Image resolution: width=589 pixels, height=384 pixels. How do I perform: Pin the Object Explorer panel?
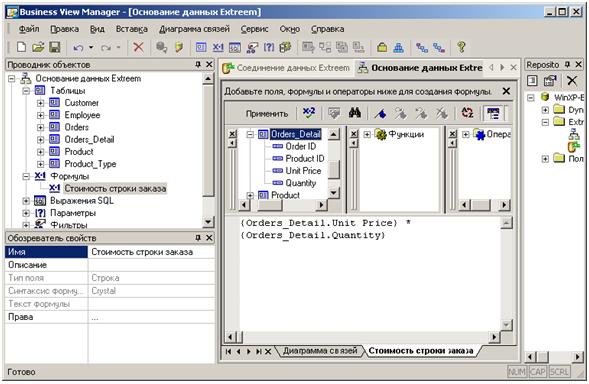(198, 65)
